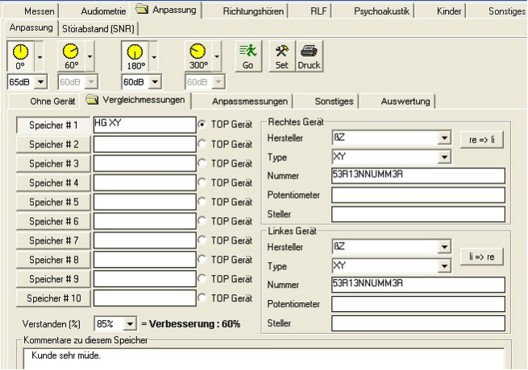Open Type dropdown for Rechtes Gerät

[x=444, y=157]
